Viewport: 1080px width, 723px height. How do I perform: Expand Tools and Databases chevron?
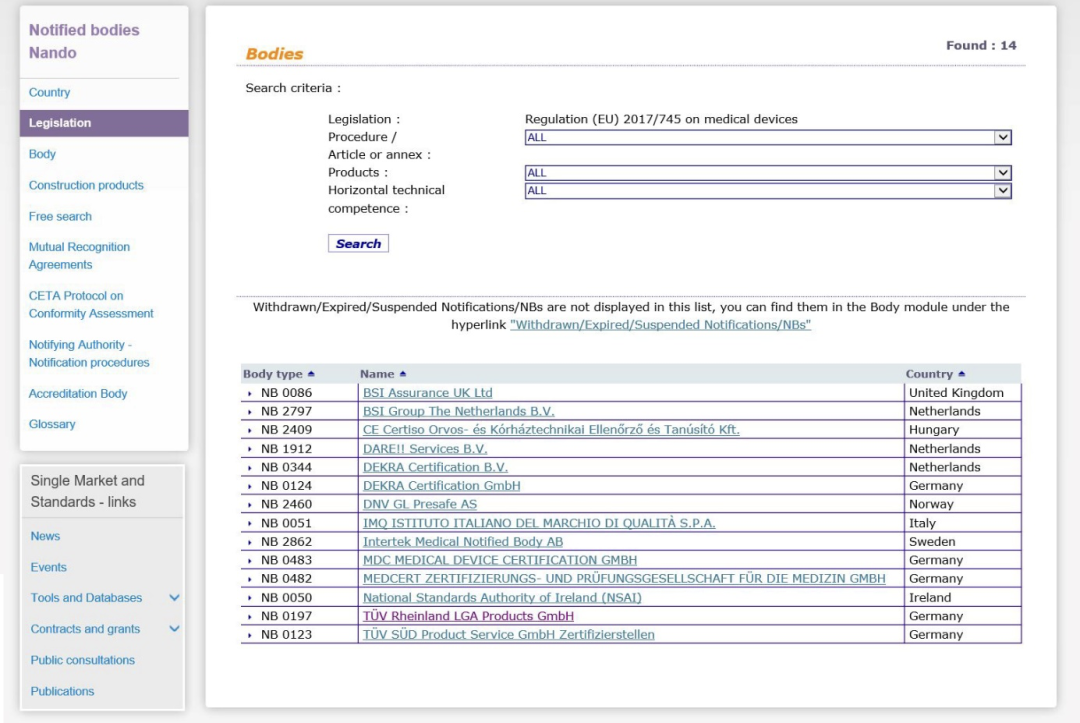[x=174, y=598]
